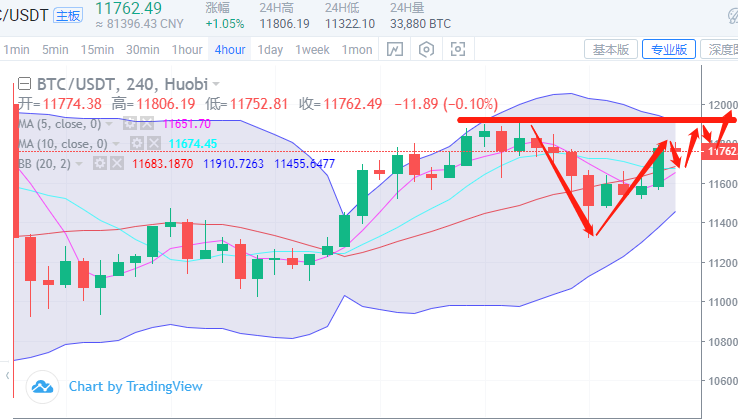The image size is (738, 419).
Task: Click the 12000 price axis label
Action: [722, 105]
